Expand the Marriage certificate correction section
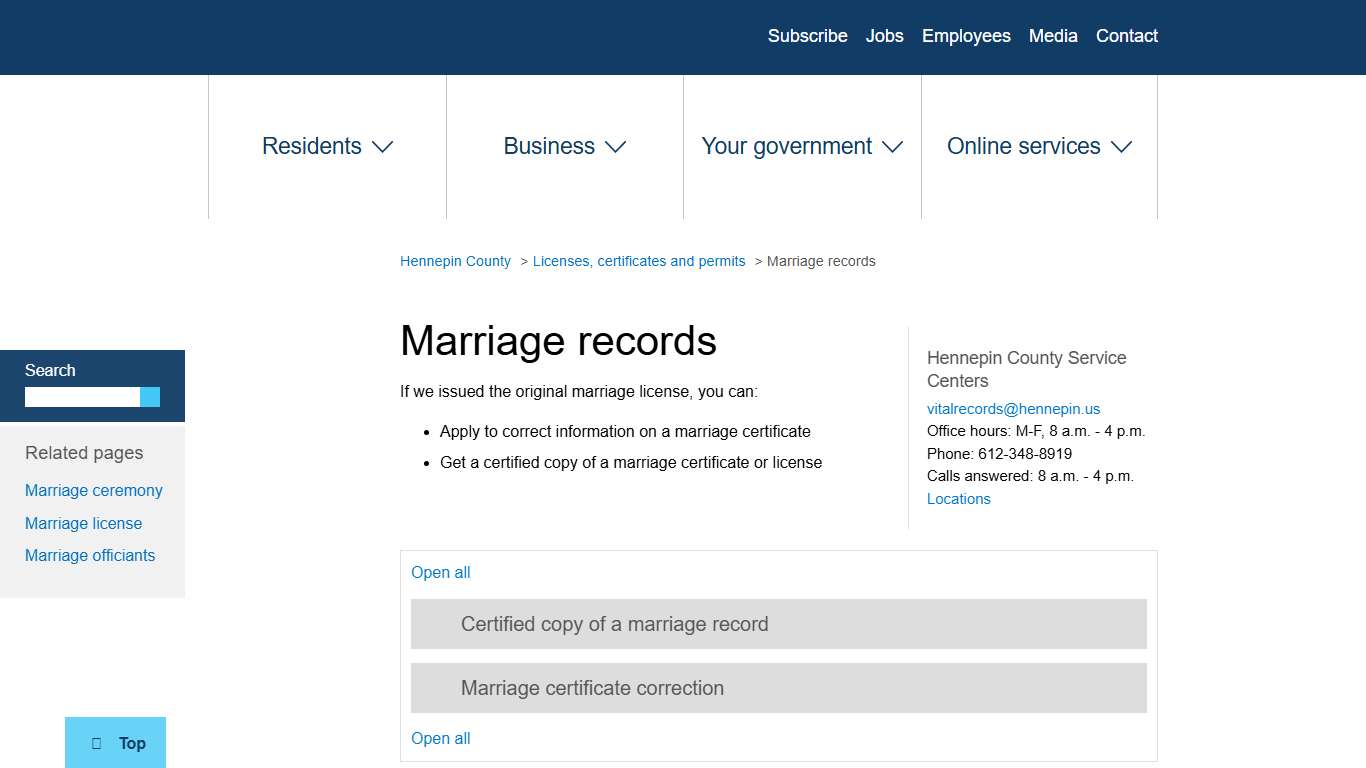The width and height of the screenshot is (1366, 768). (x=592, y=688)
